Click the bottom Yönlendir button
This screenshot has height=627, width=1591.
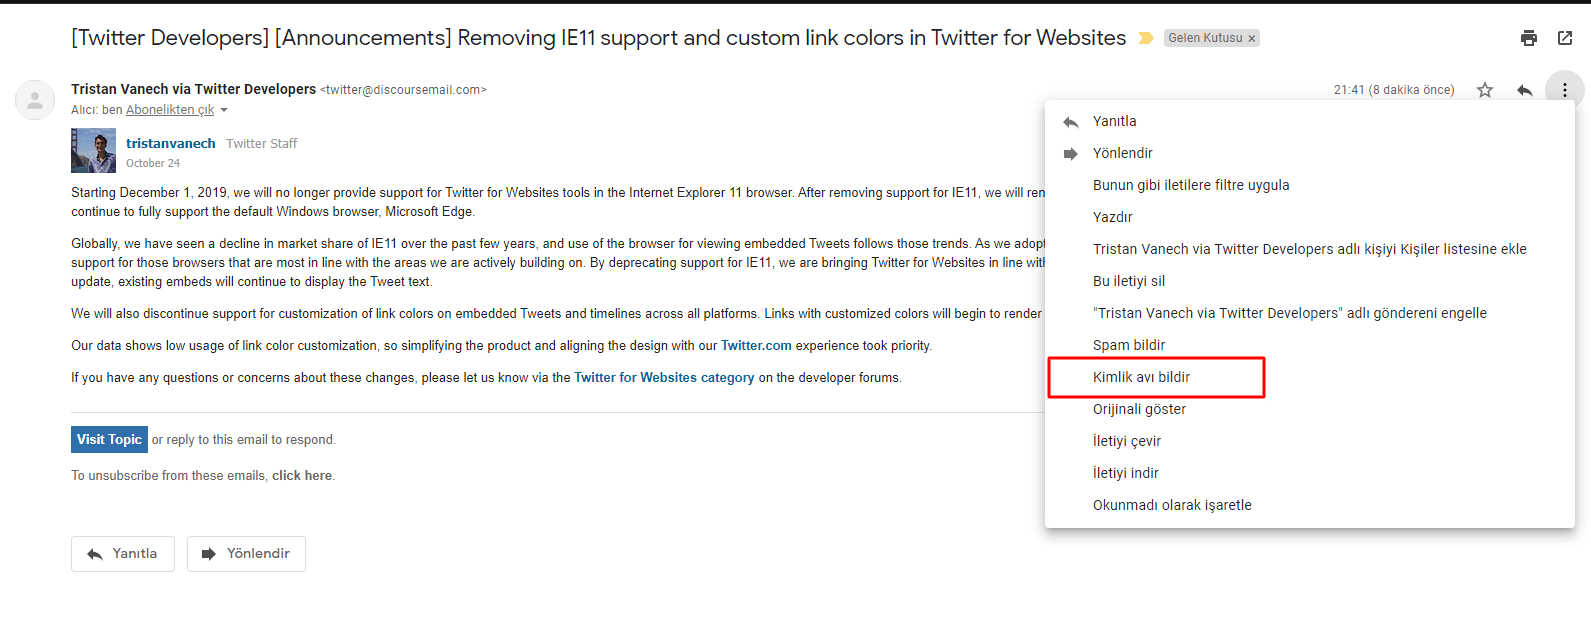coord(246,554)
